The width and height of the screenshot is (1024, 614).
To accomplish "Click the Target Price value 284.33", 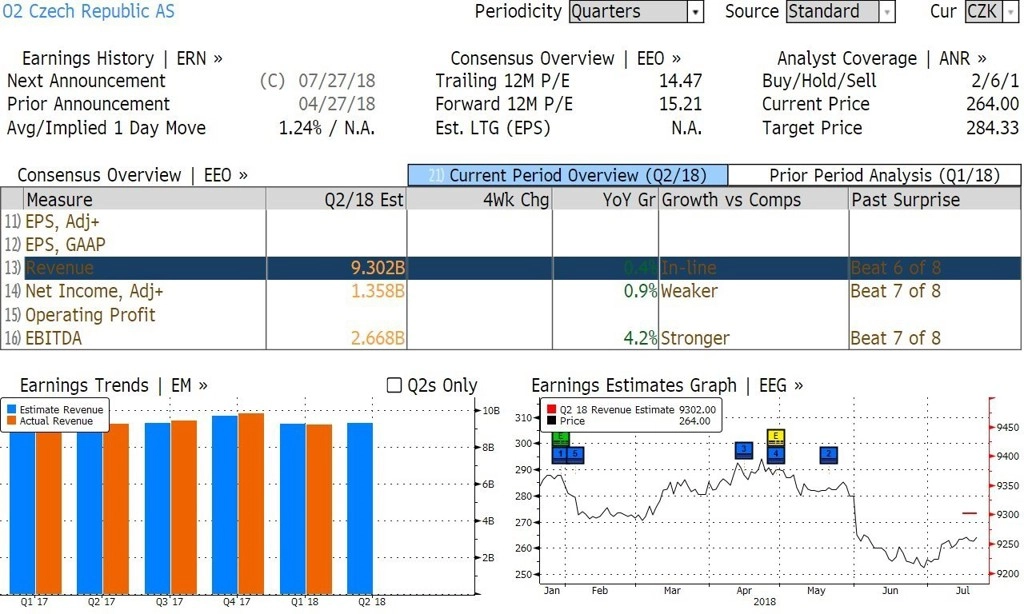I will tap(992, 127).
